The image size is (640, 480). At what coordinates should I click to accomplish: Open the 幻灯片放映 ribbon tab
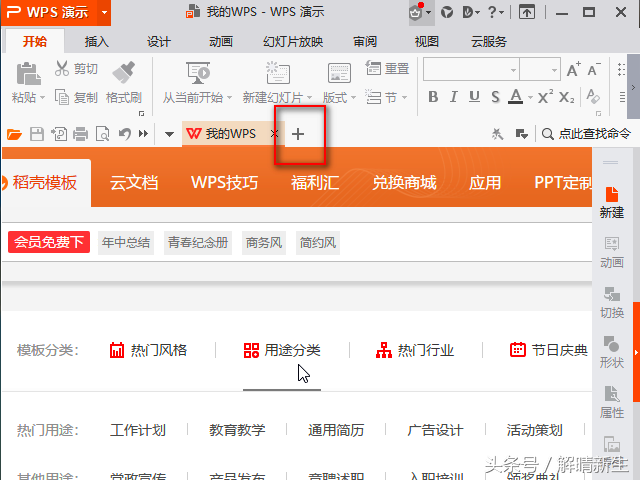pos(293,41)
